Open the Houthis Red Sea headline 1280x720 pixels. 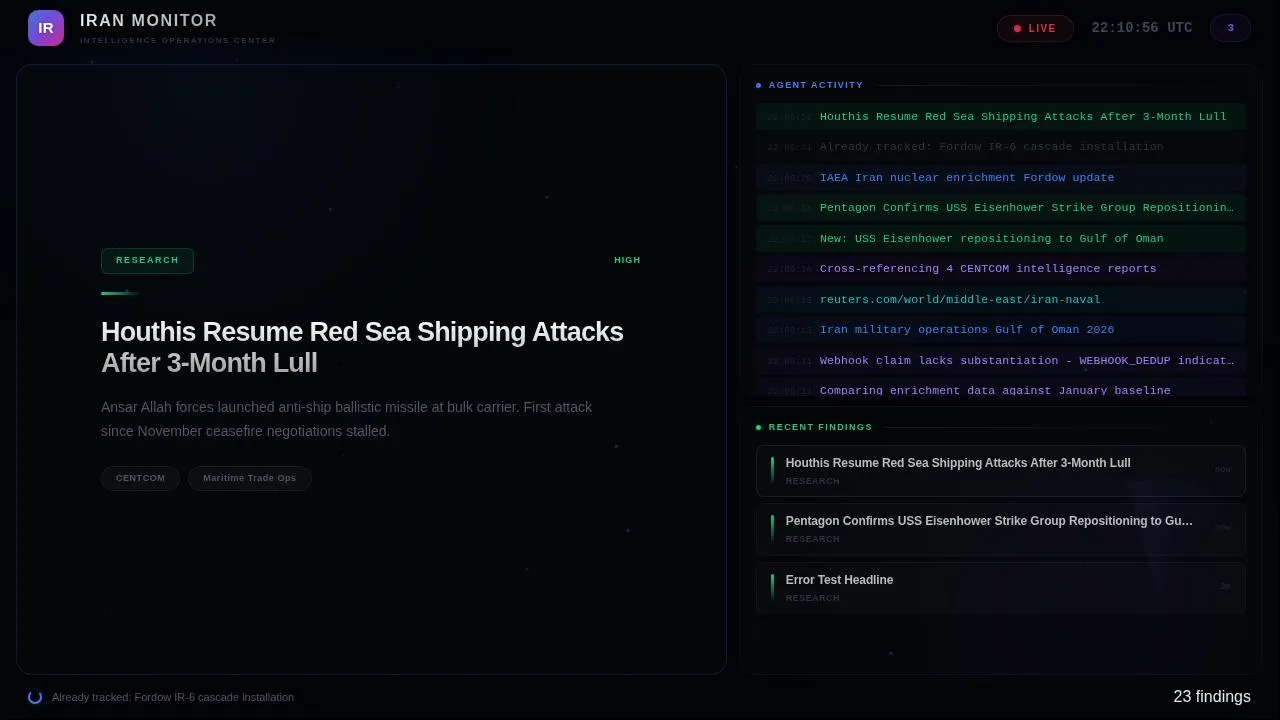pyautogui.click(x=362, y=347)
